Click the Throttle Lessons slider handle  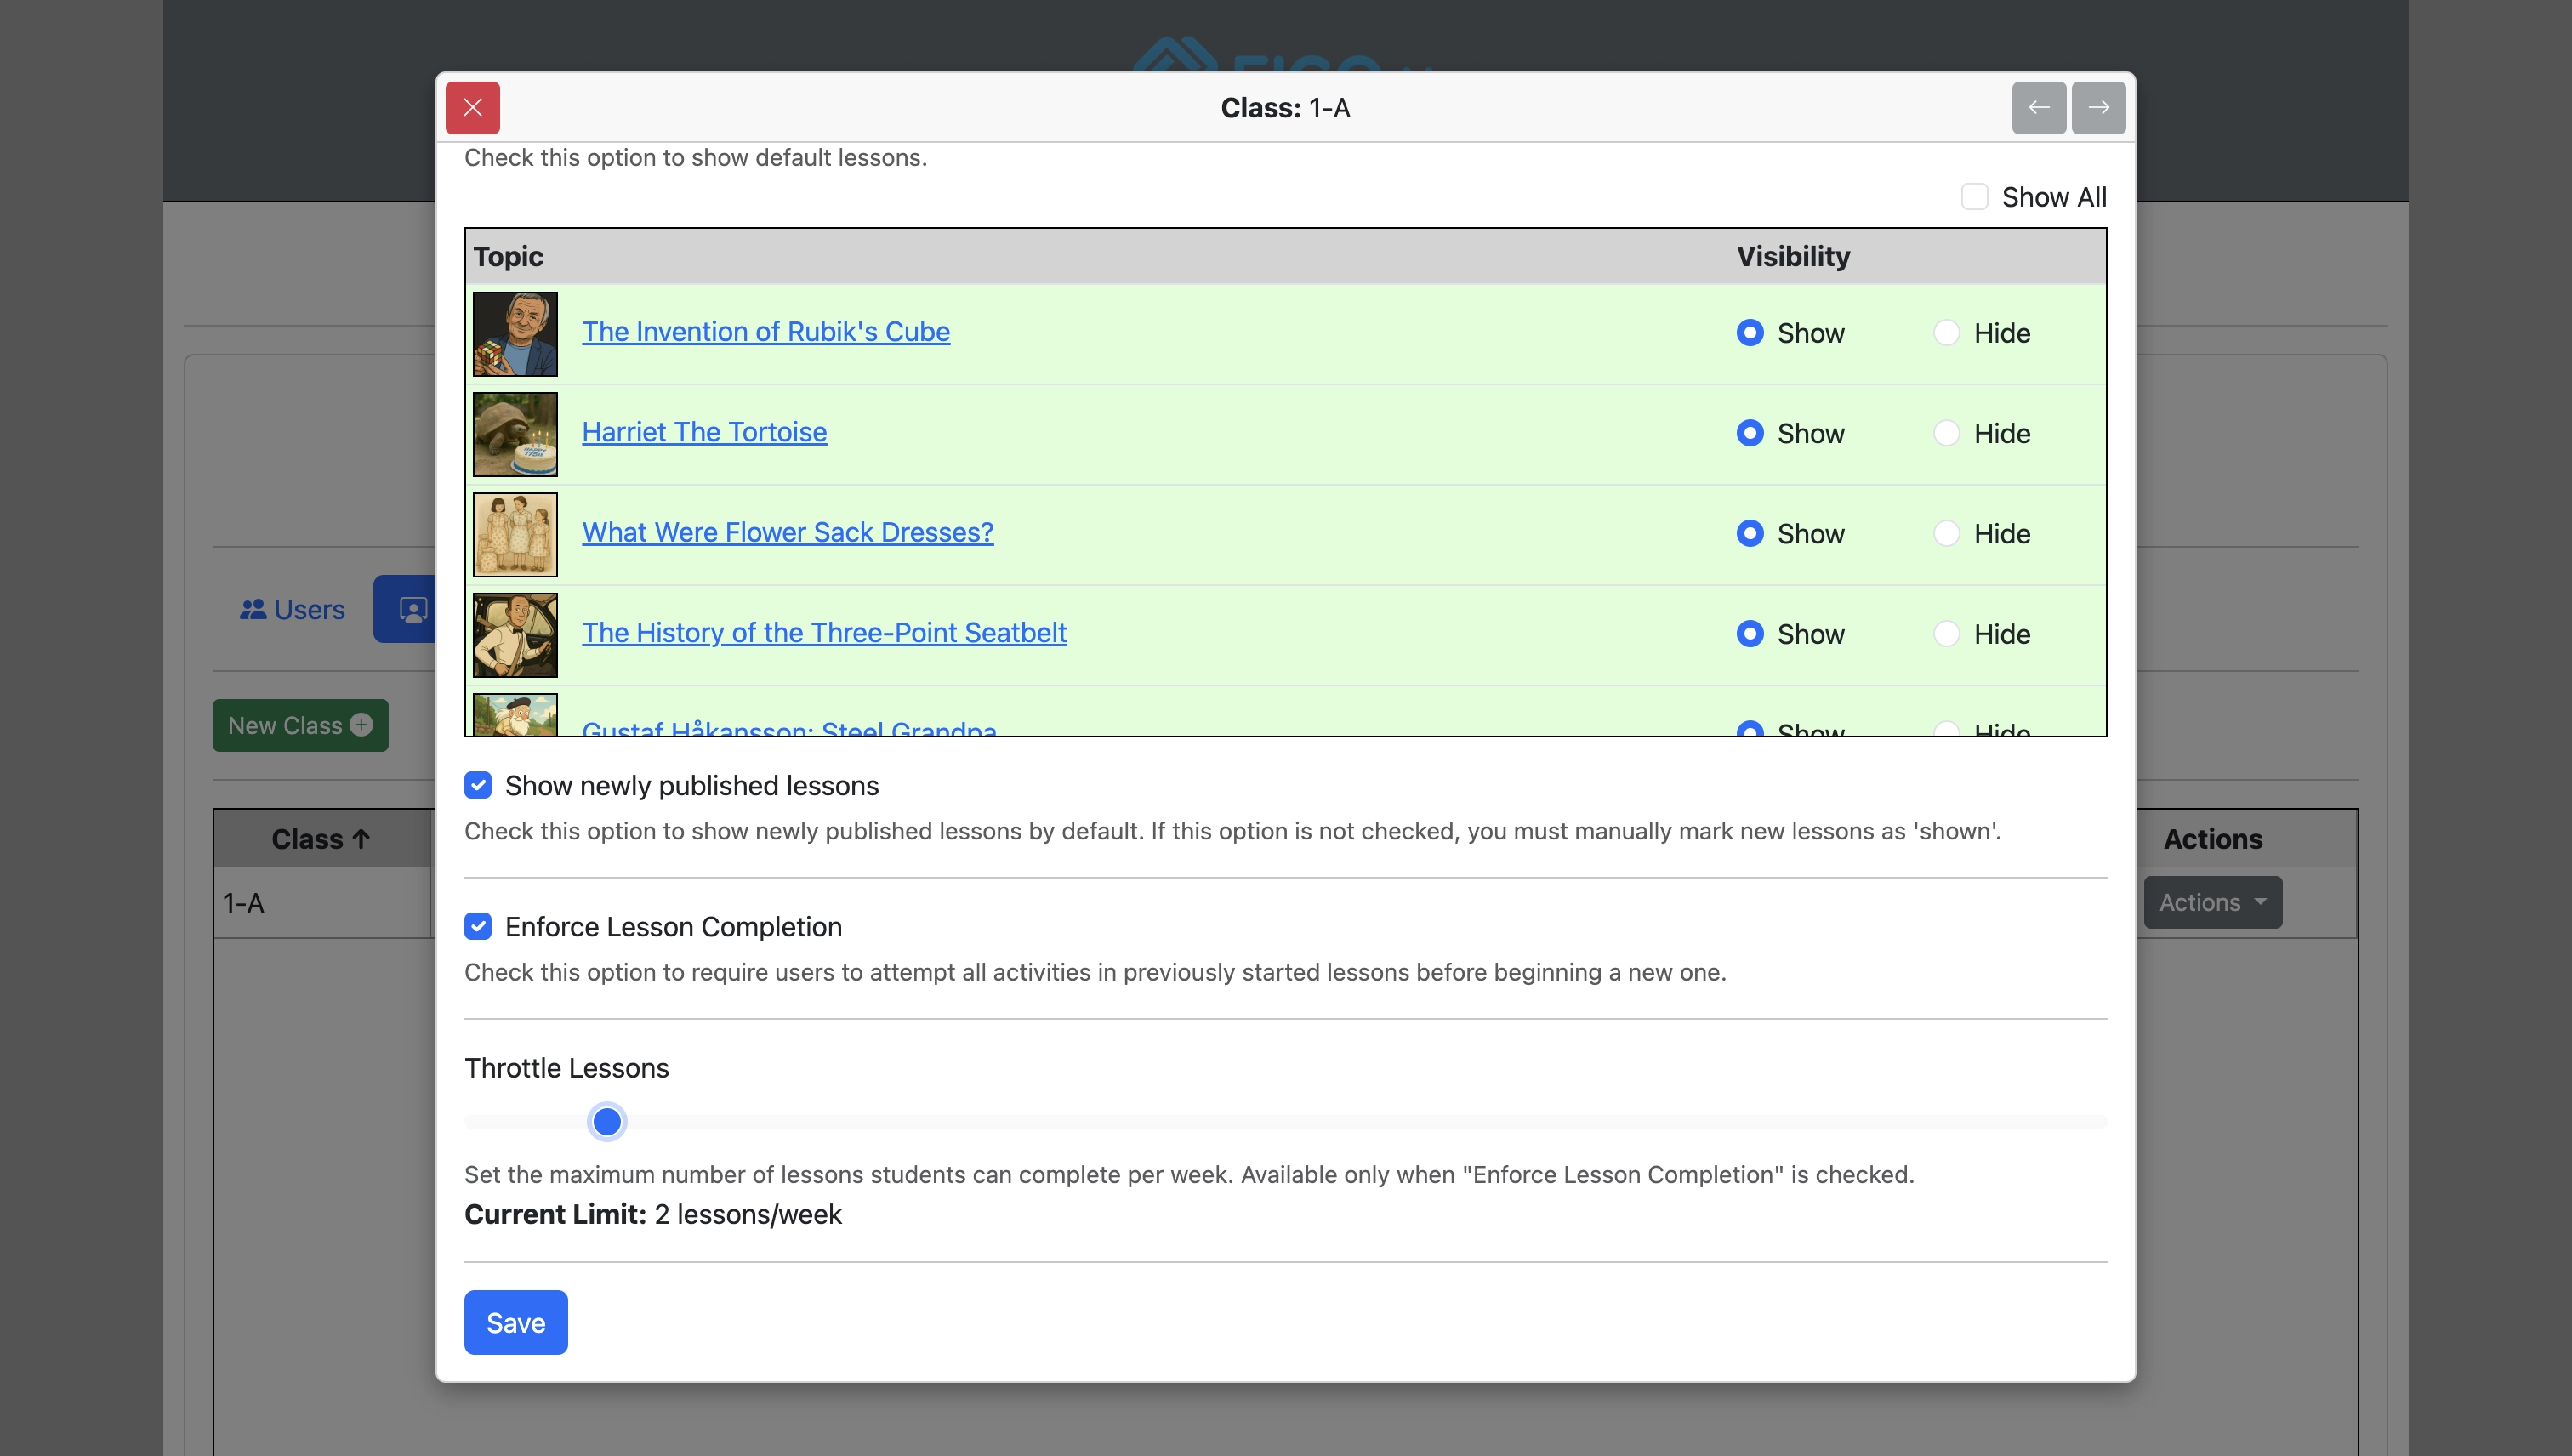[606, 1121]
